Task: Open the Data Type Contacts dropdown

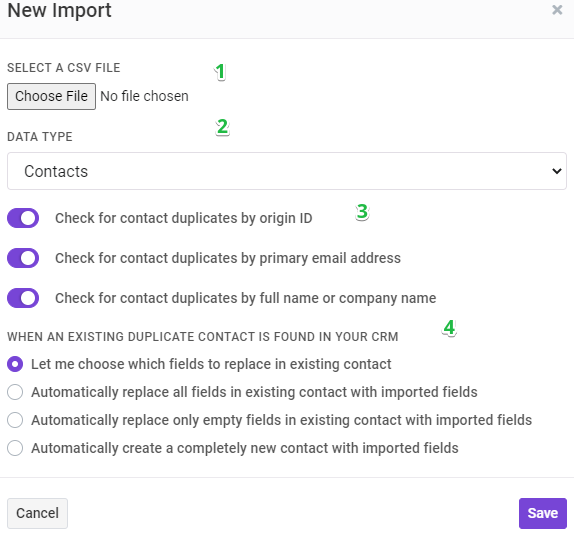Action: coord(287,171)
